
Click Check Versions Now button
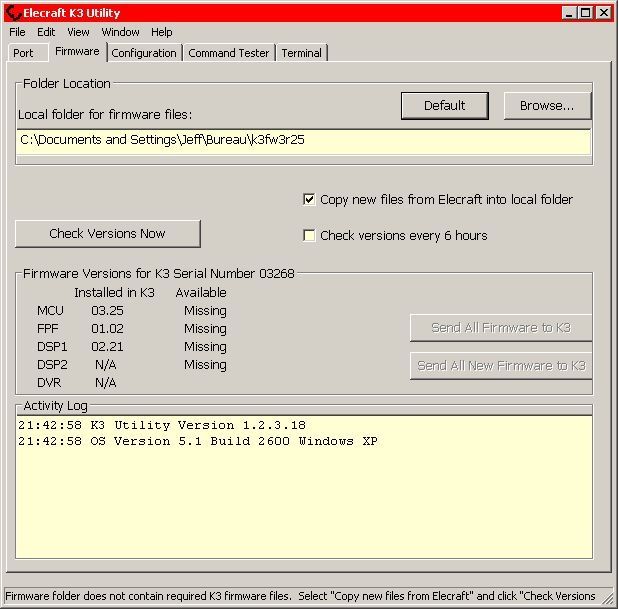pyautogui.click(x=108, y=234)
